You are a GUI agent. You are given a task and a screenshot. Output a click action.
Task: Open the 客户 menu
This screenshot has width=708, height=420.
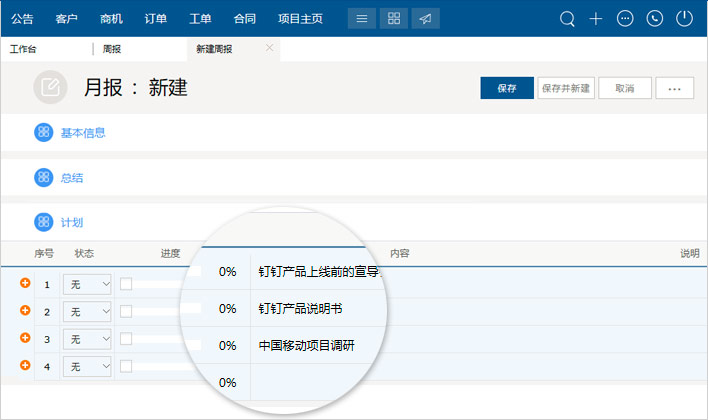(66, 18)
